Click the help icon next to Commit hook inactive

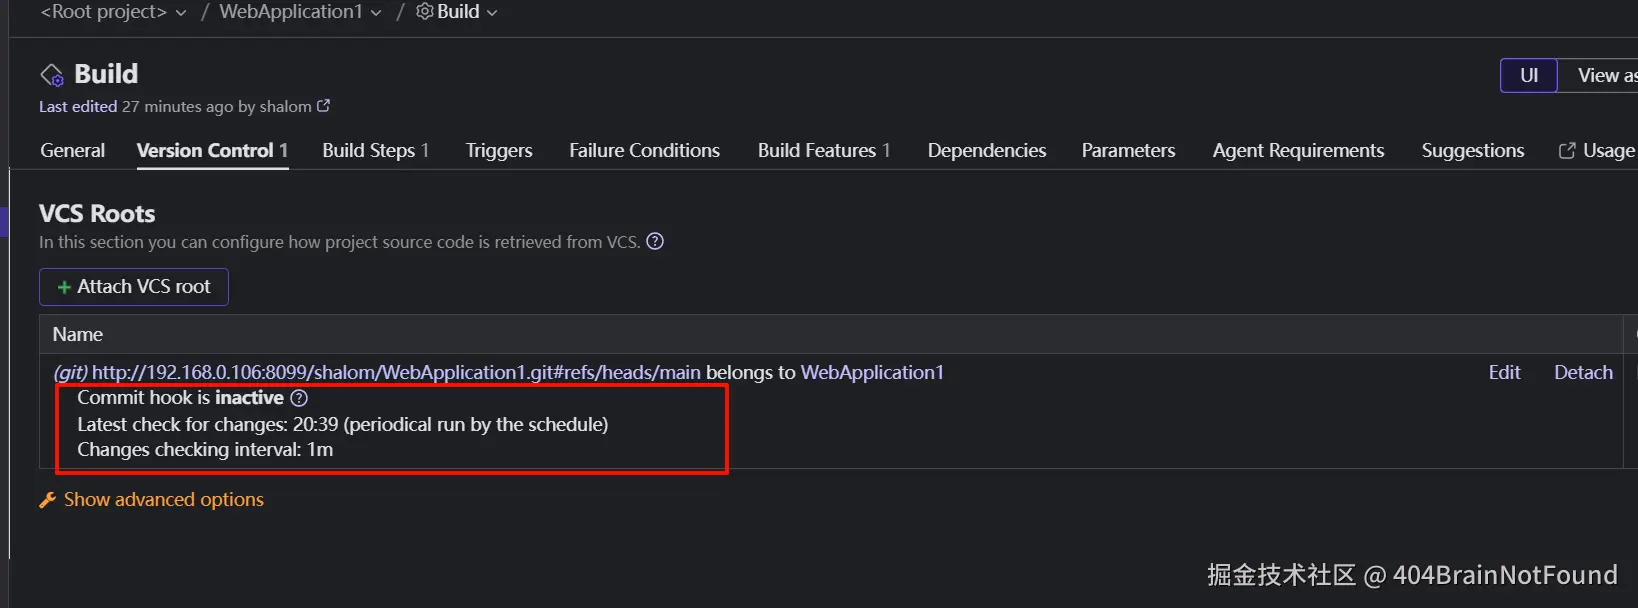coord(299,398)
